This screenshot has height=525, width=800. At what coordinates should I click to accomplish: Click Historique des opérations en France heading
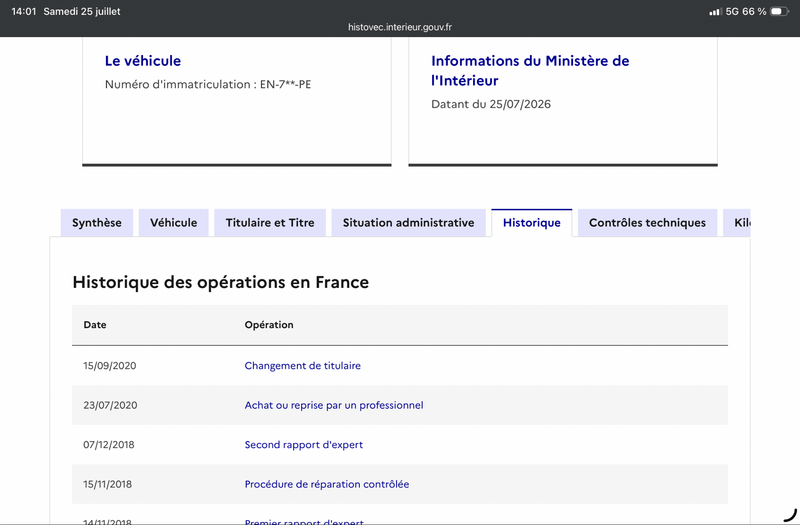click(x=220, y=282)
